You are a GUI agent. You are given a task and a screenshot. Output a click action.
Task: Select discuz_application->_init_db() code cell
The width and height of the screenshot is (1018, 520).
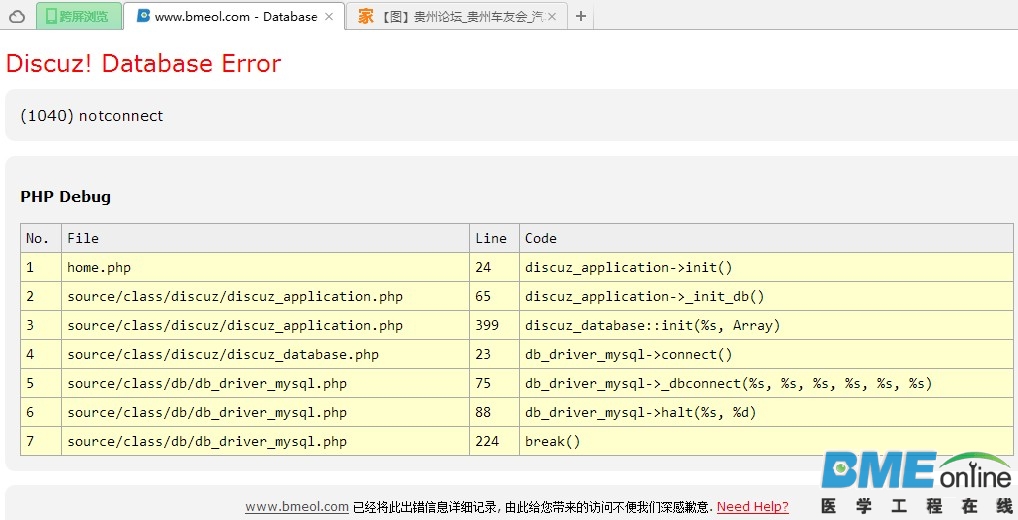(x=766, y=297)
